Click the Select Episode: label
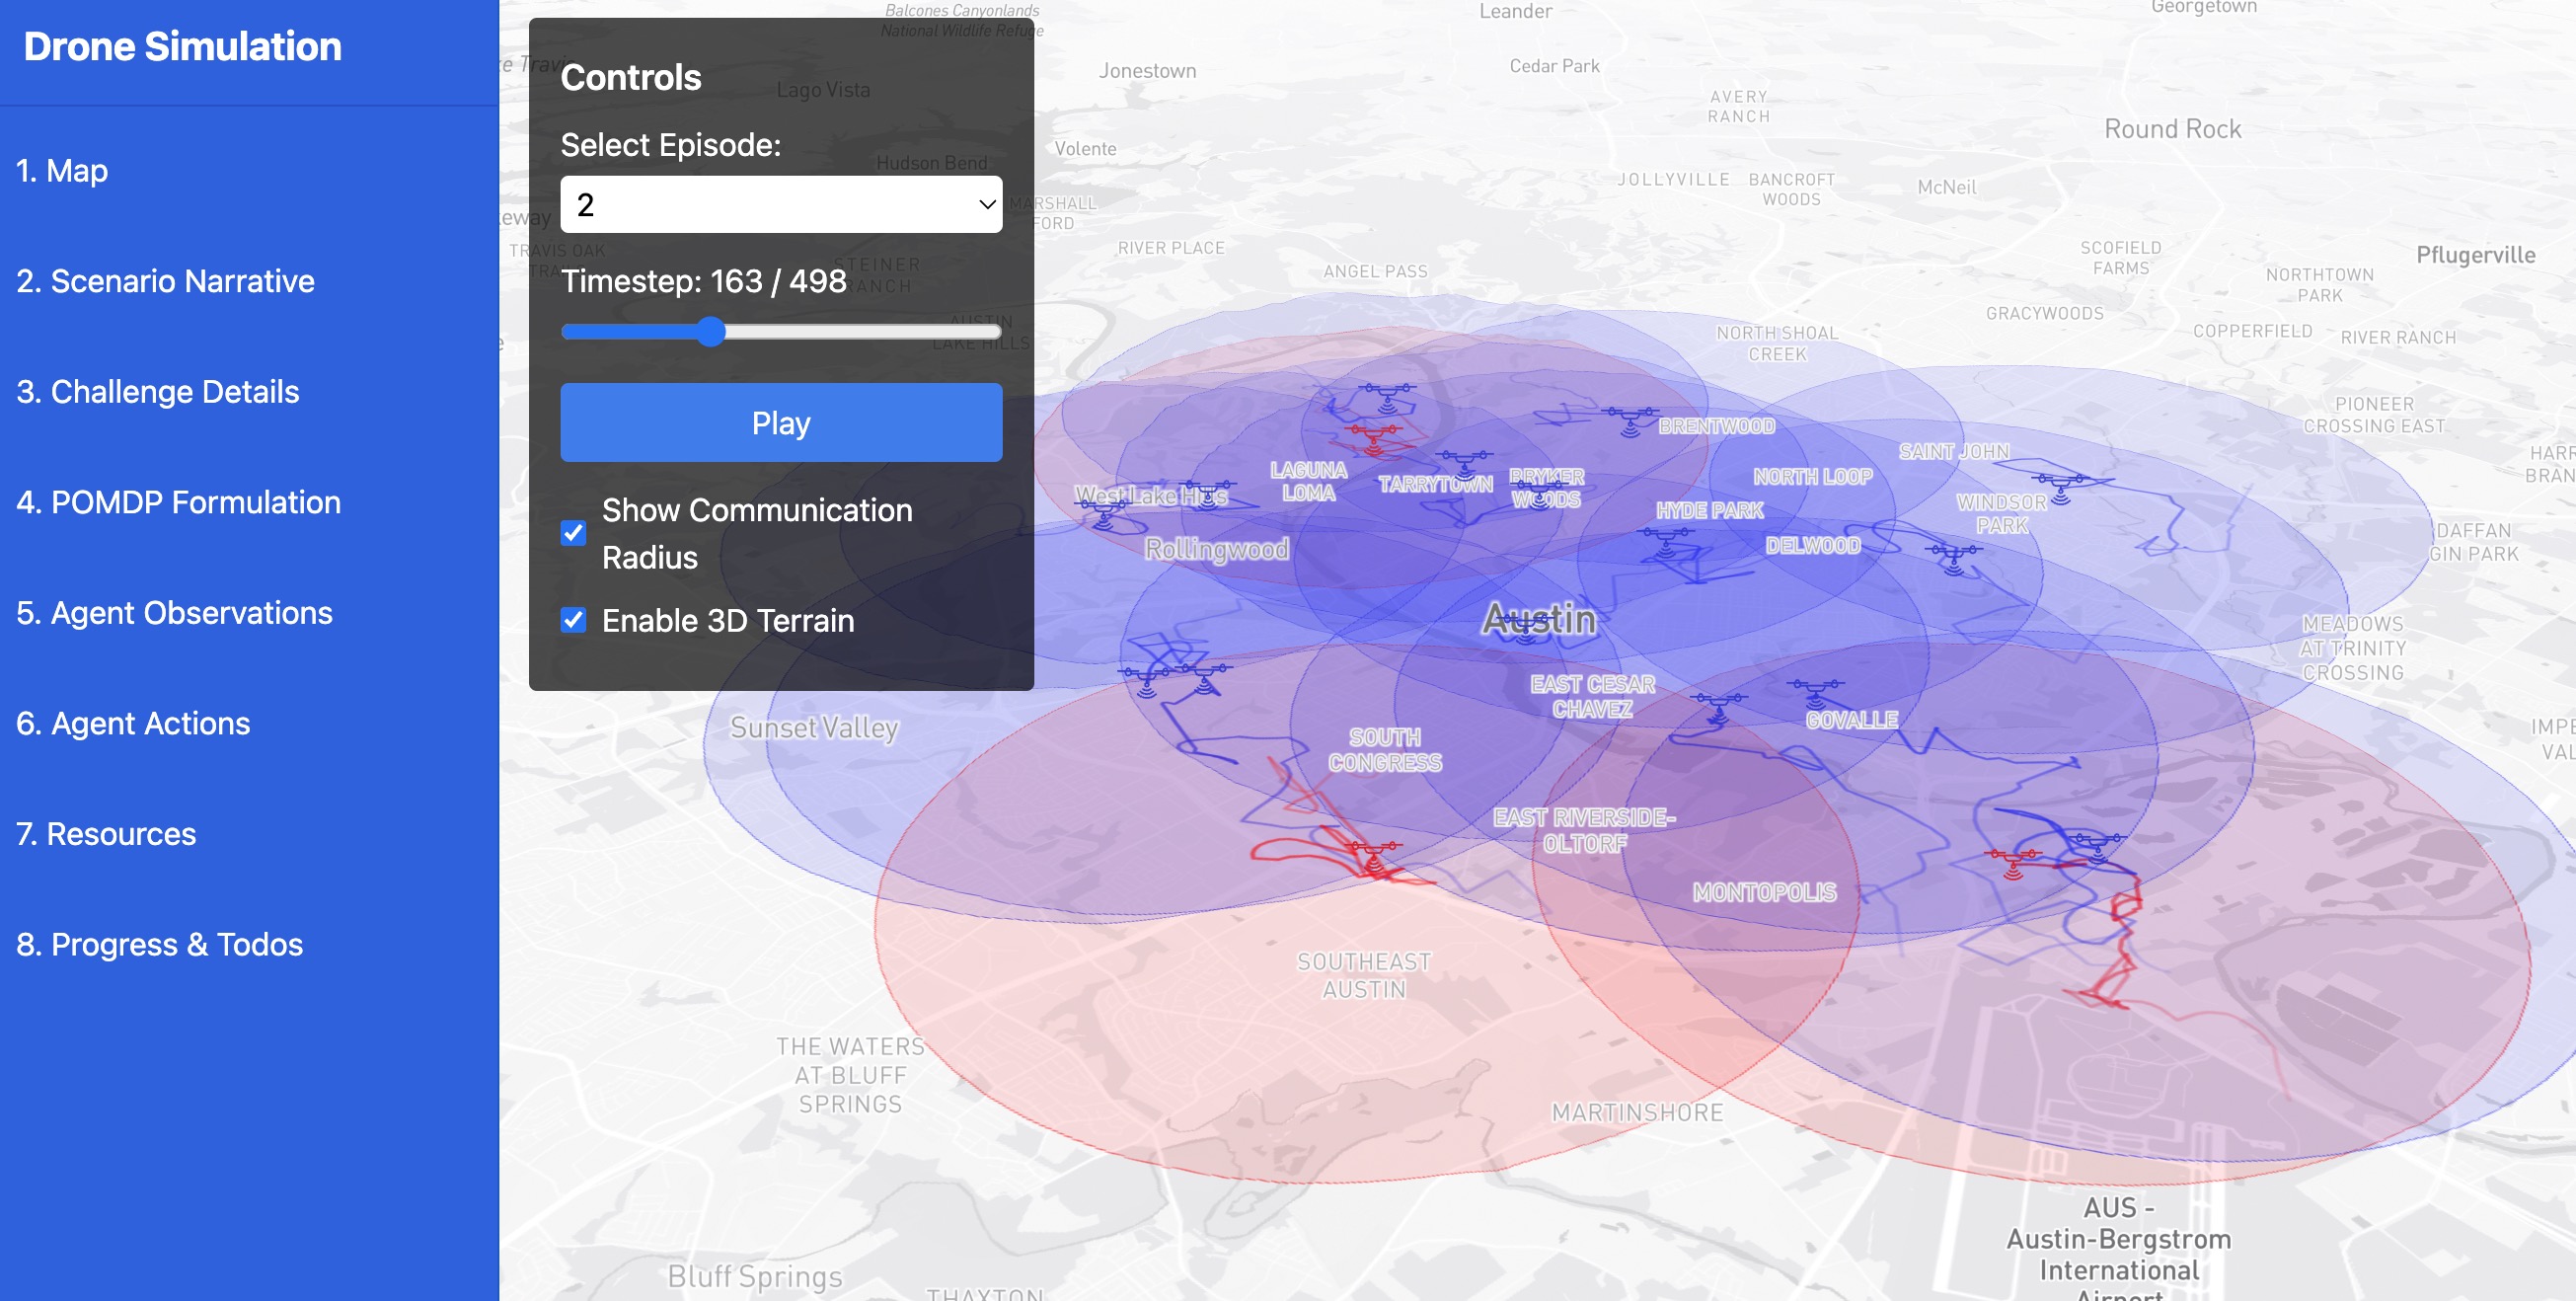This screenshot has width=2576, height=1301. (671, 145)
